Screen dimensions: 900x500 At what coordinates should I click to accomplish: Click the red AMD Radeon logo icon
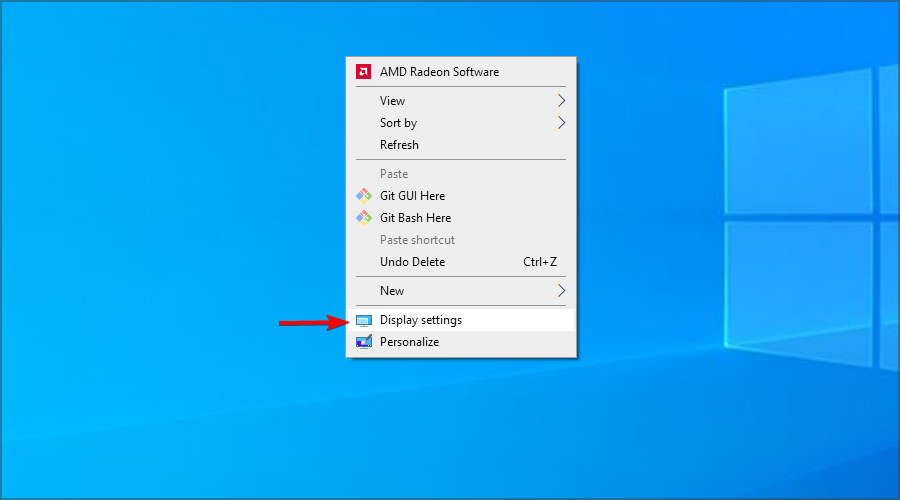[363, 72]
